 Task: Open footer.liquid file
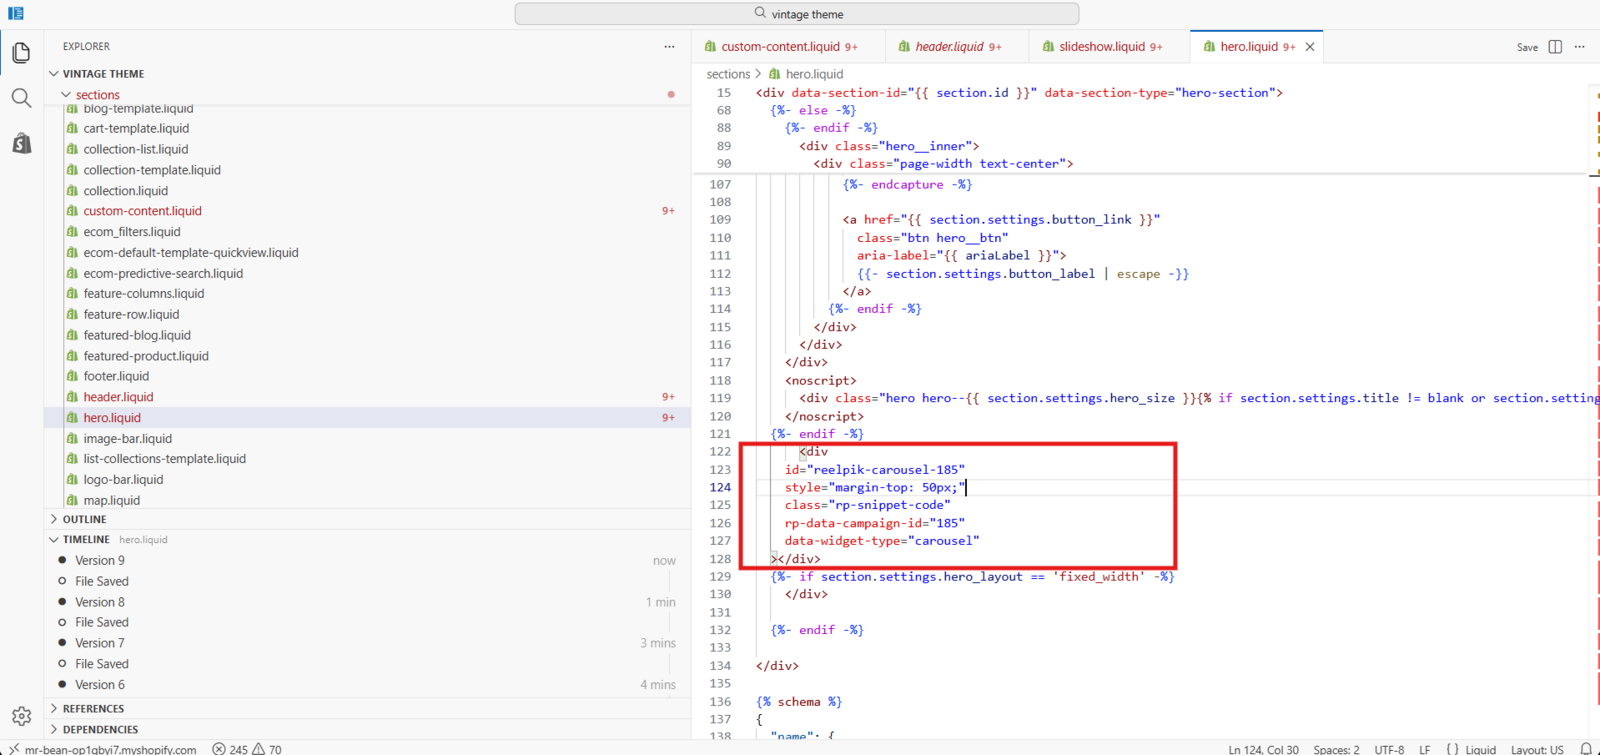(x=116, y=376)
